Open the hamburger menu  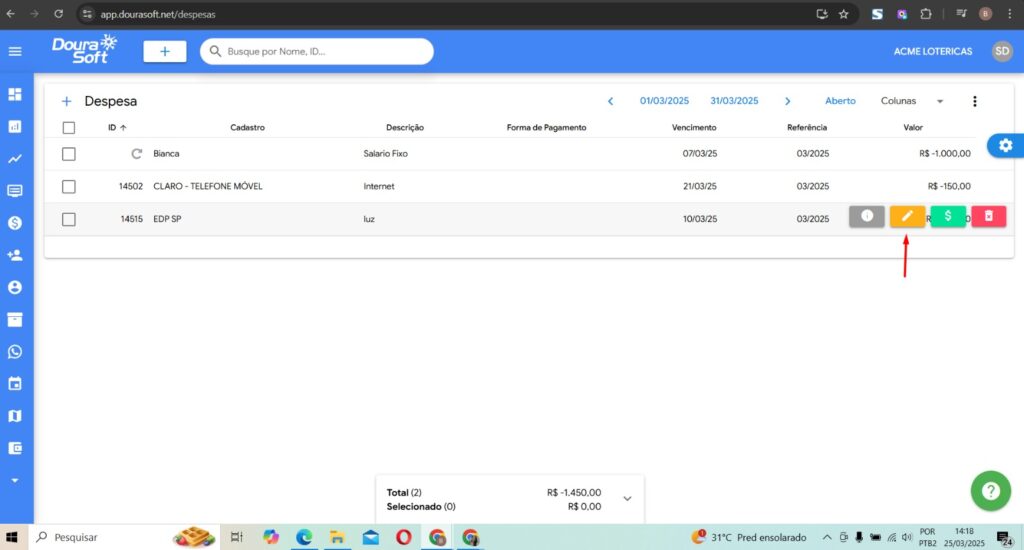pyautogui.click(x=15, y=51)
